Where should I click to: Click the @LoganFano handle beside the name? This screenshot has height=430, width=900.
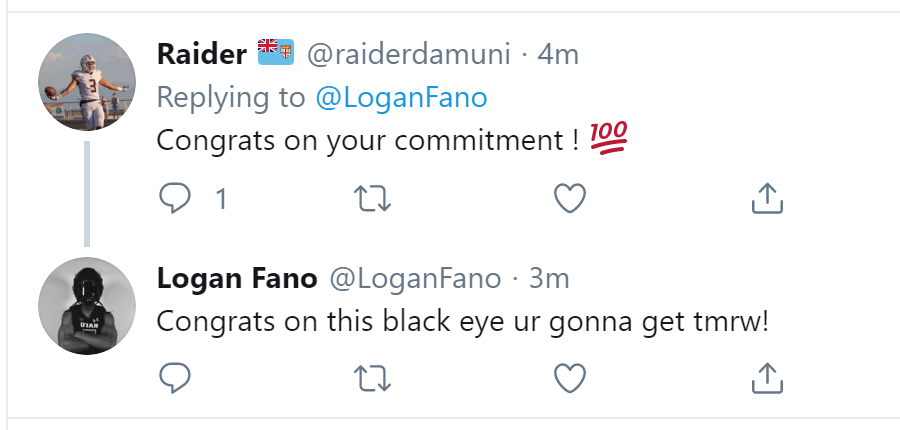pyautogui.click(x=414, y=278)
